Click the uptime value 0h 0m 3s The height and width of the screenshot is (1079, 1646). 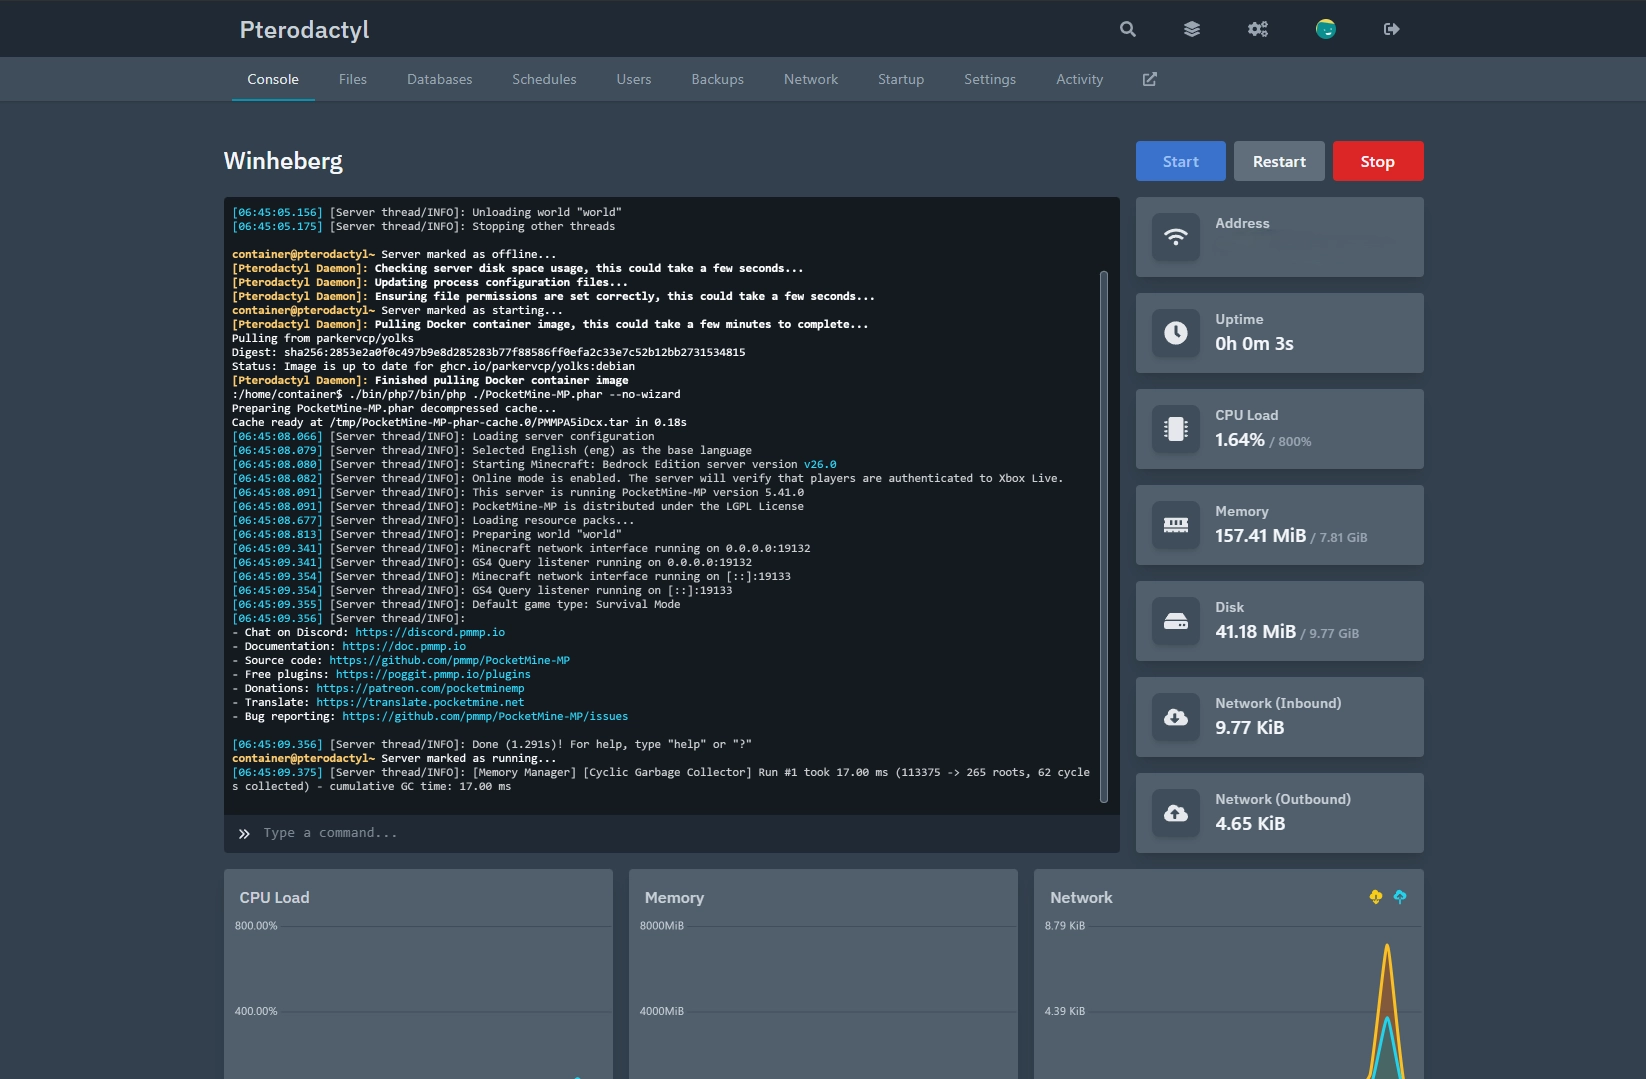[1254, 343]
